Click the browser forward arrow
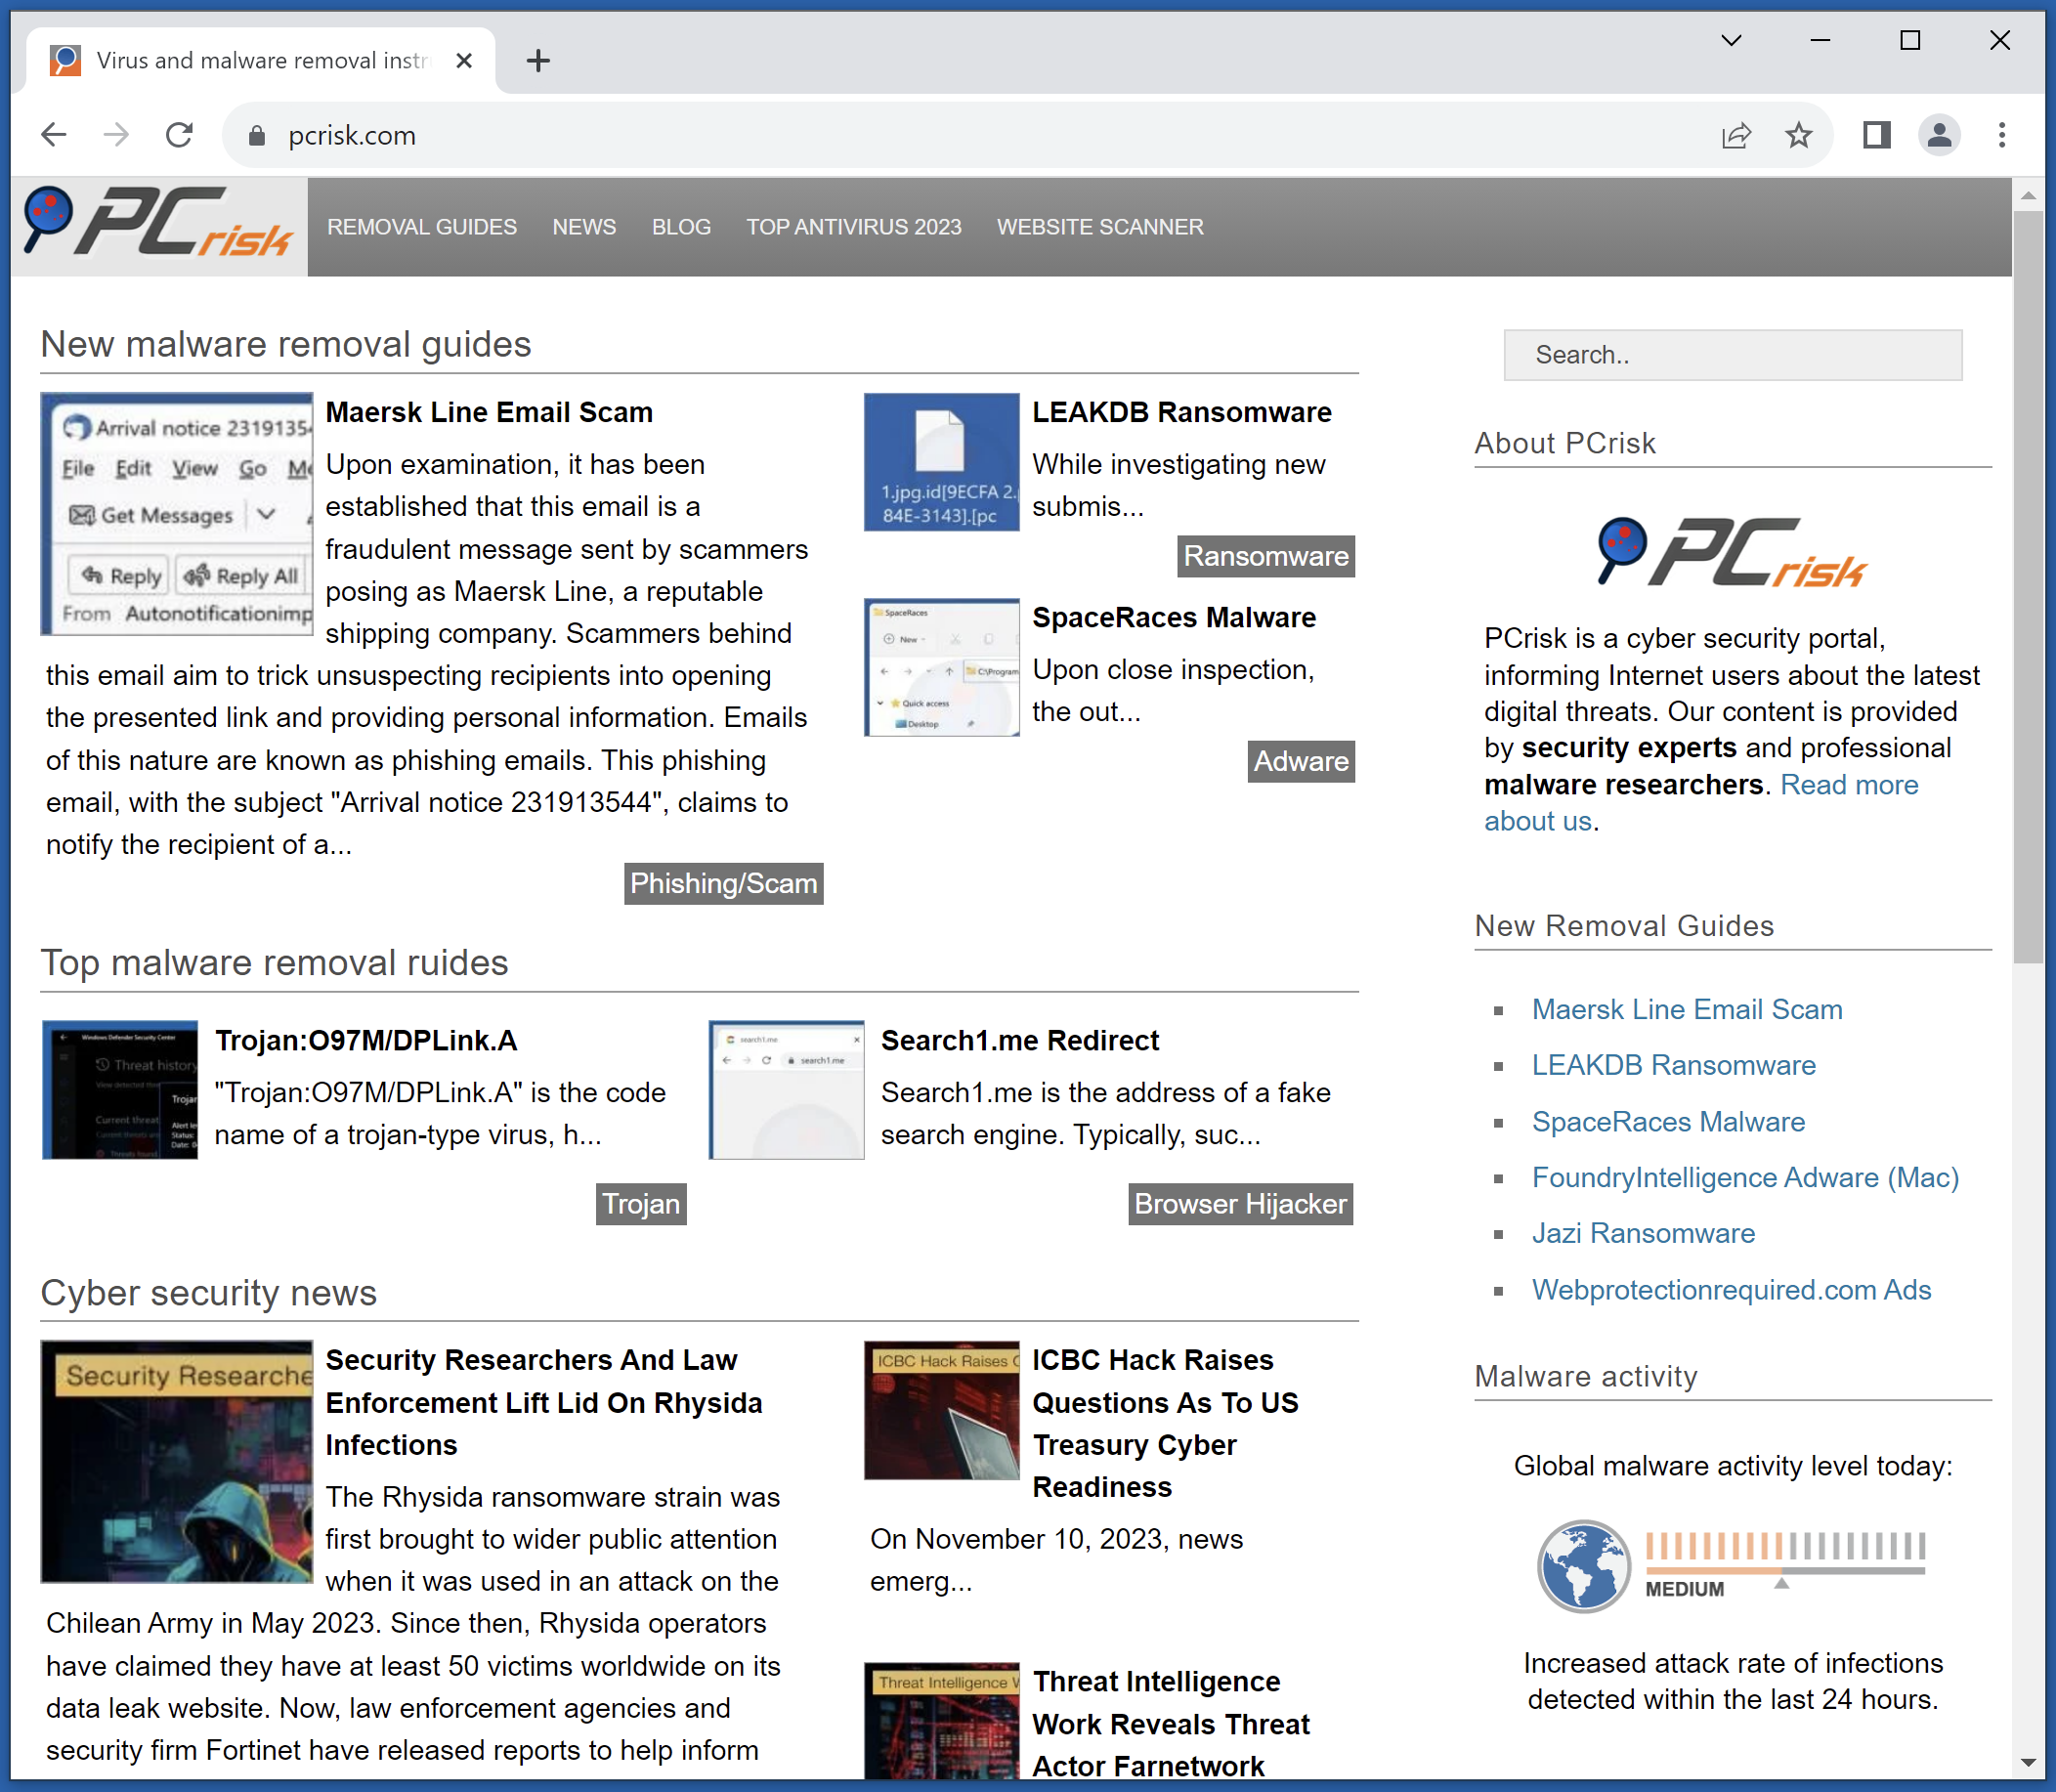 click(117, 135)
